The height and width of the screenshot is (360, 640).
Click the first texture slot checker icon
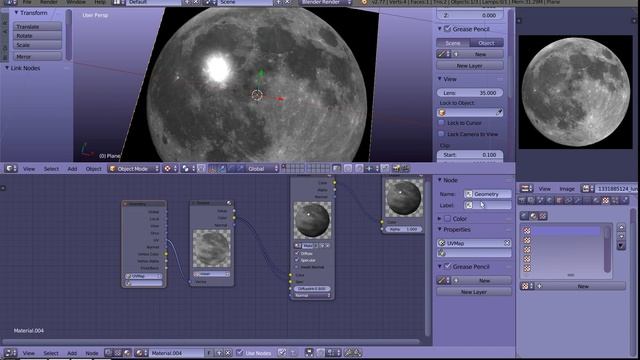(527, 231)
